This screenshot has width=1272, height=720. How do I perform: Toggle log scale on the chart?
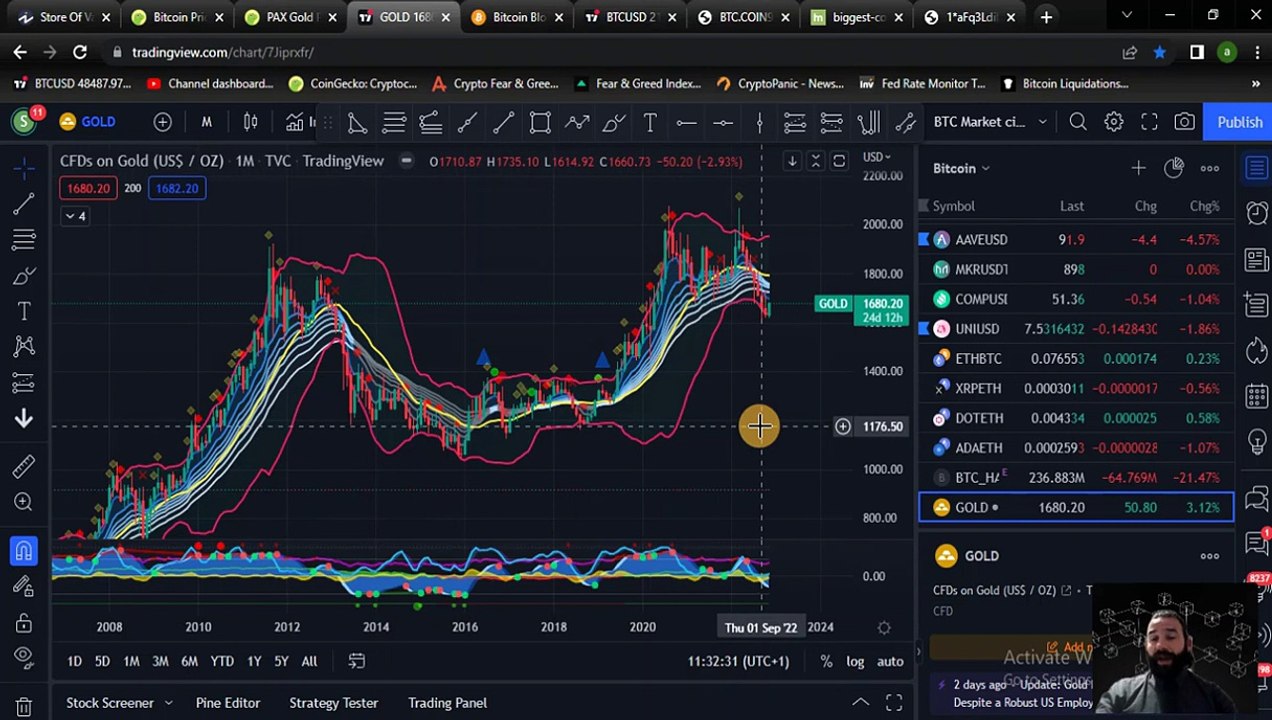click(855, 661)
